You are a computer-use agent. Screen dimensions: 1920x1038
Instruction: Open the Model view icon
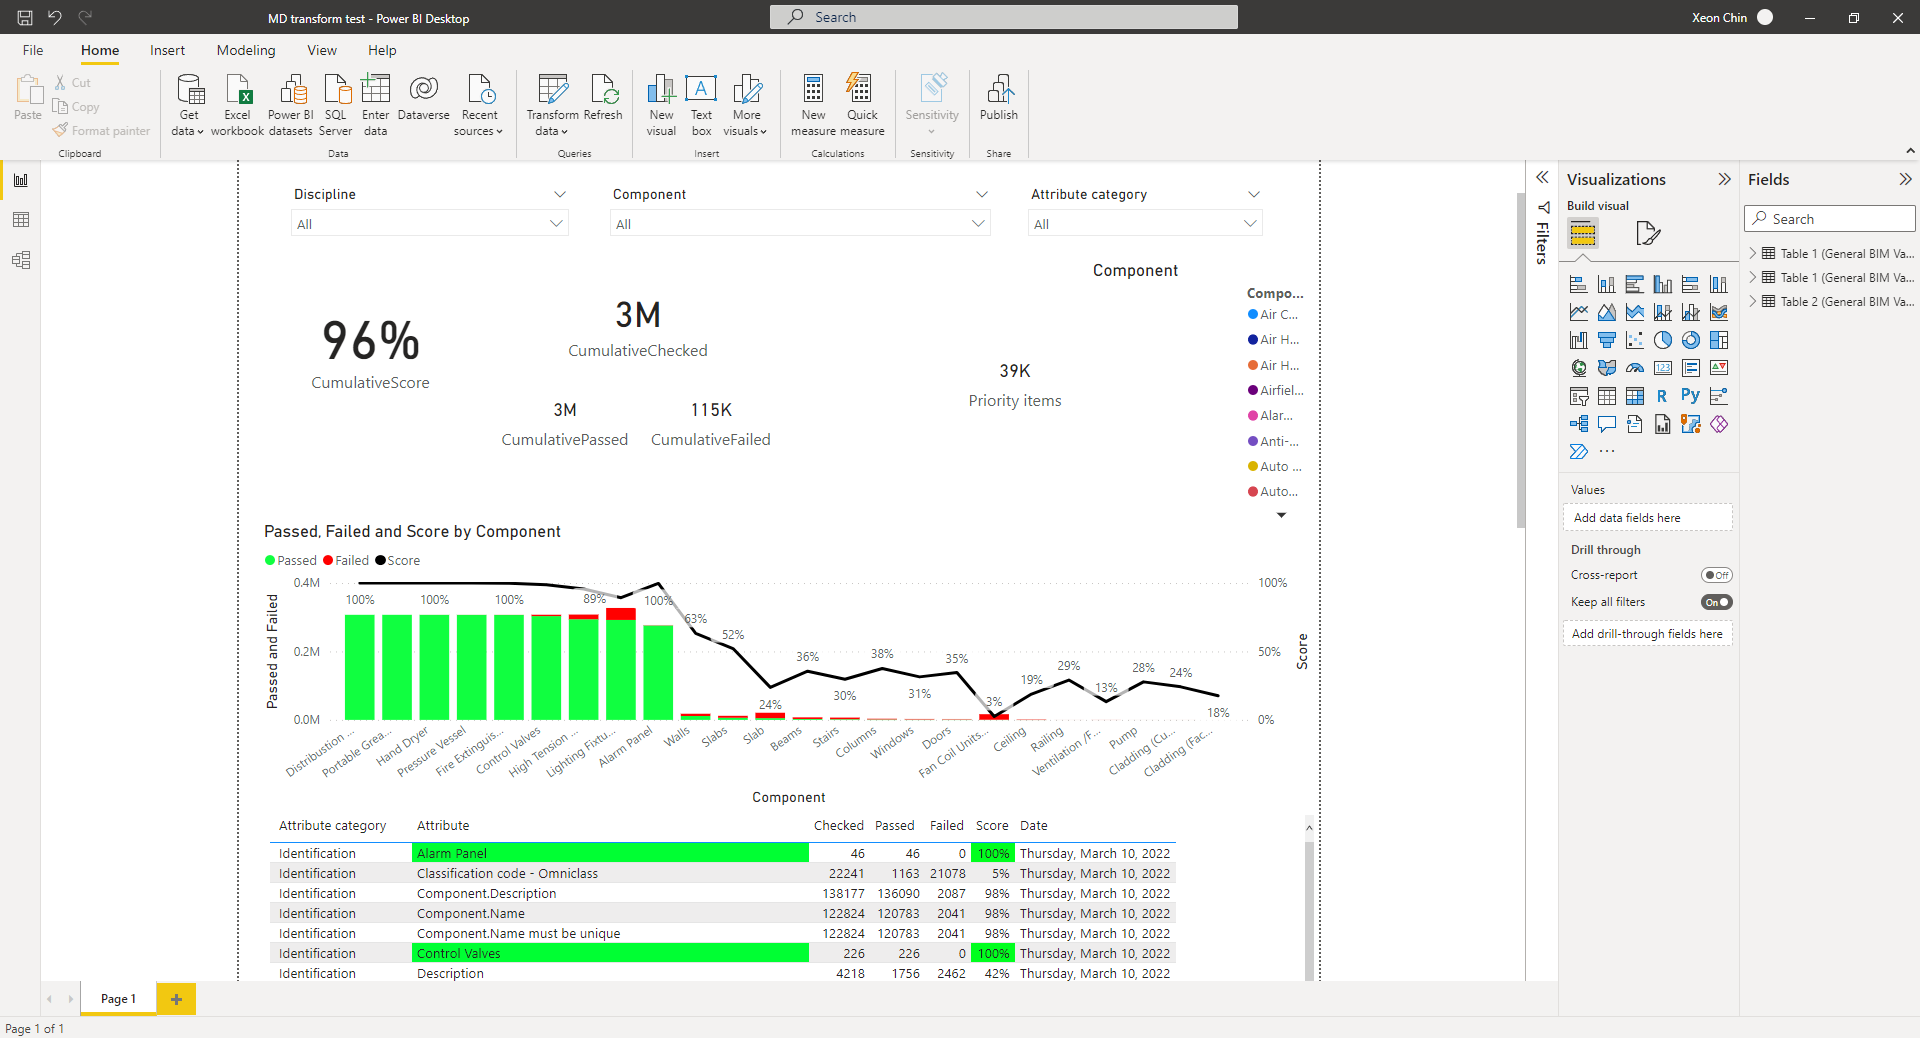click(20, 260)
